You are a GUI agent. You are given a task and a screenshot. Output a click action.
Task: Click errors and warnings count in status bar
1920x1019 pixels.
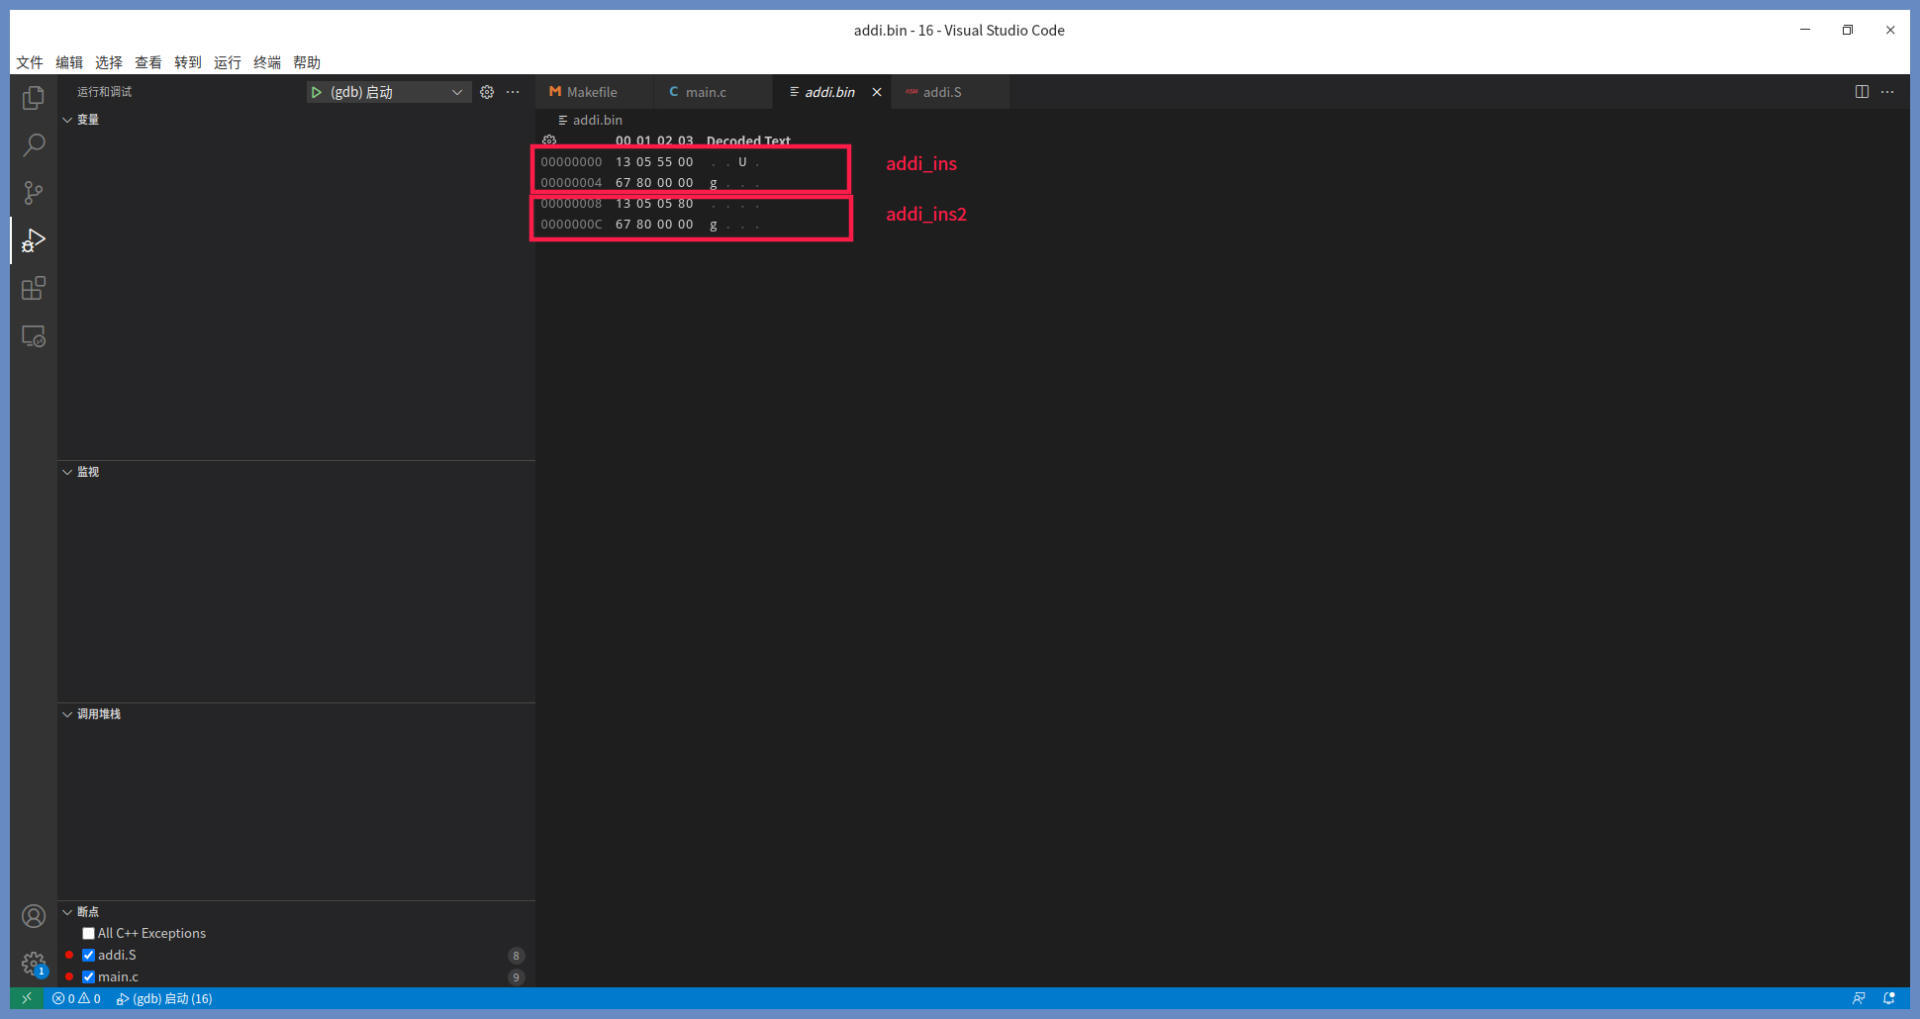point(76,999)
